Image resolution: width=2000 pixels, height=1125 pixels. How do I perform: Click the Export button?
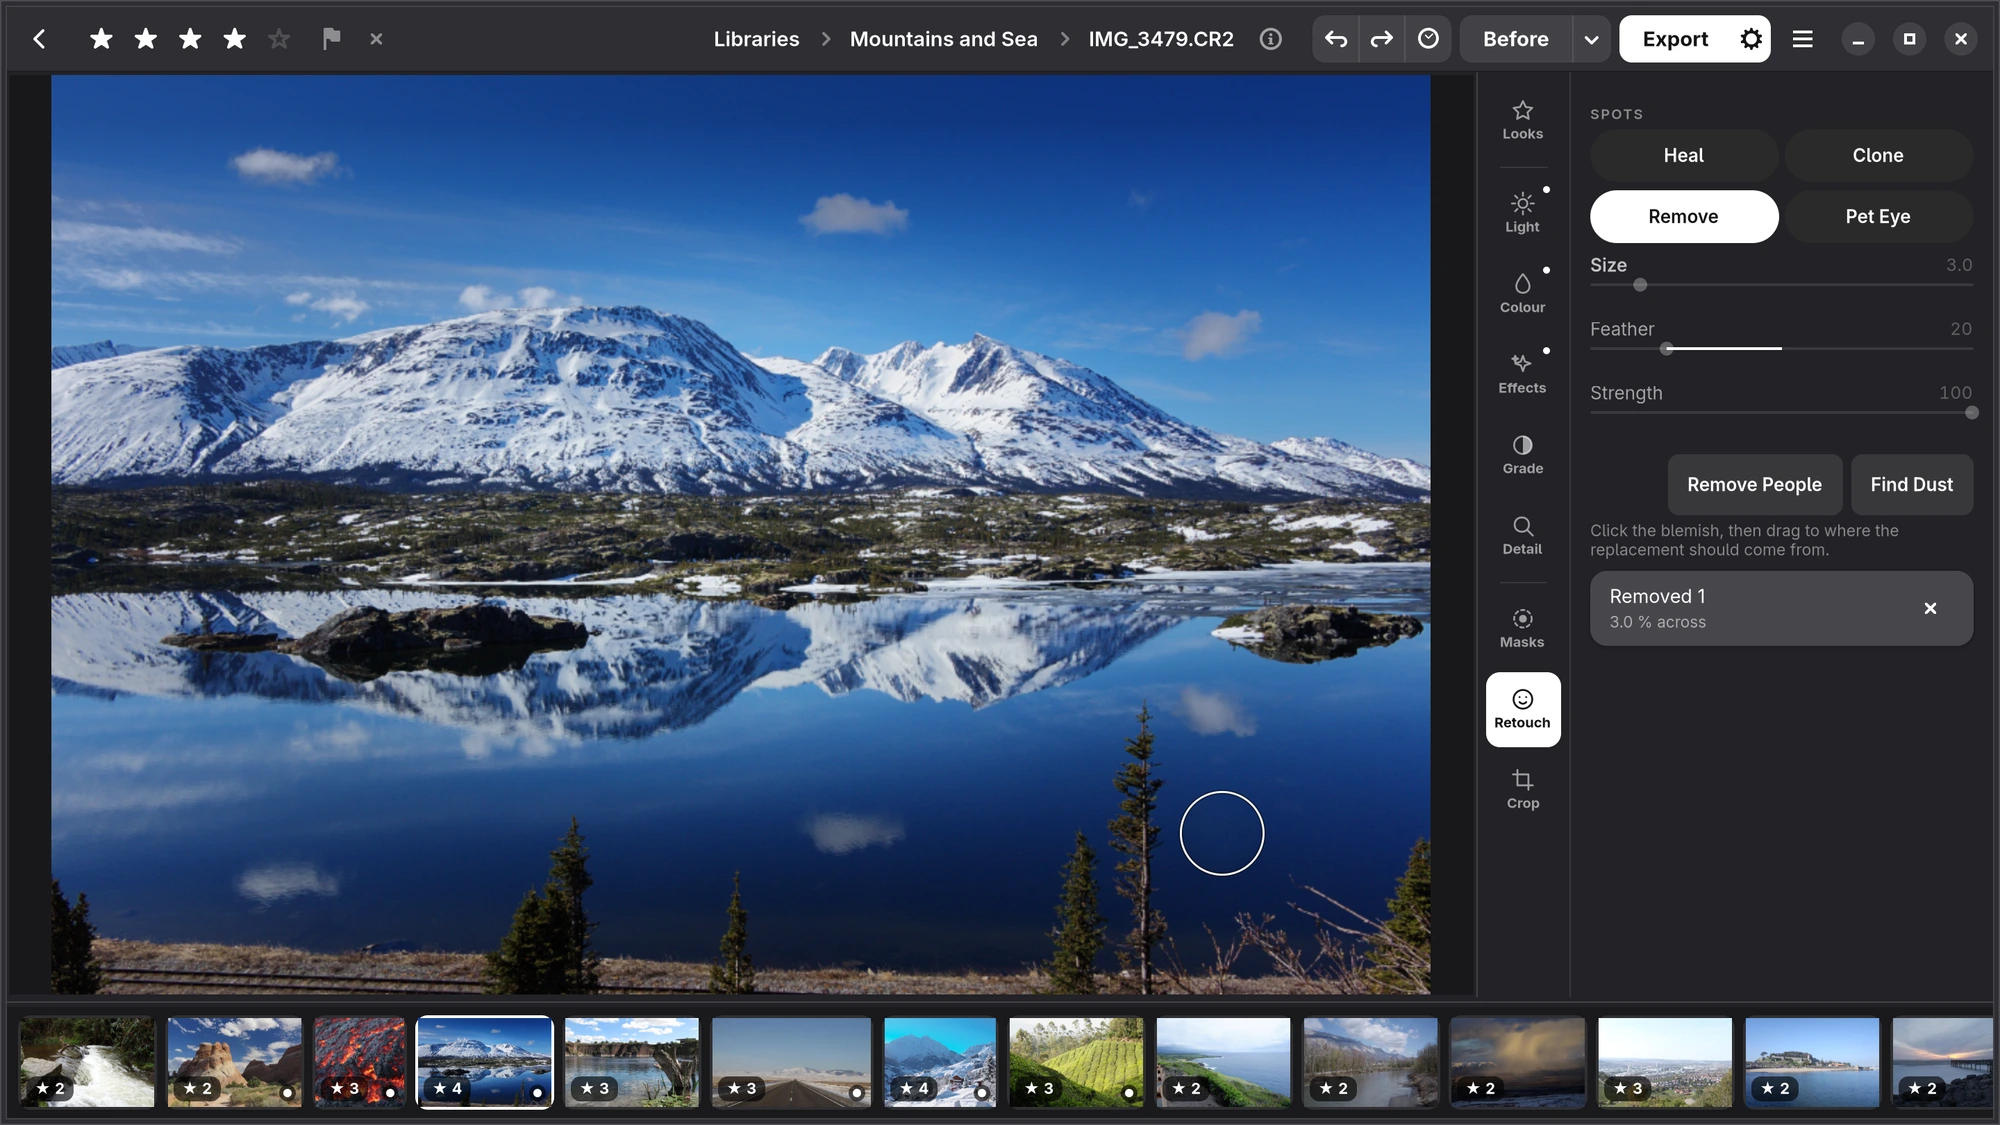[1675, 39]
